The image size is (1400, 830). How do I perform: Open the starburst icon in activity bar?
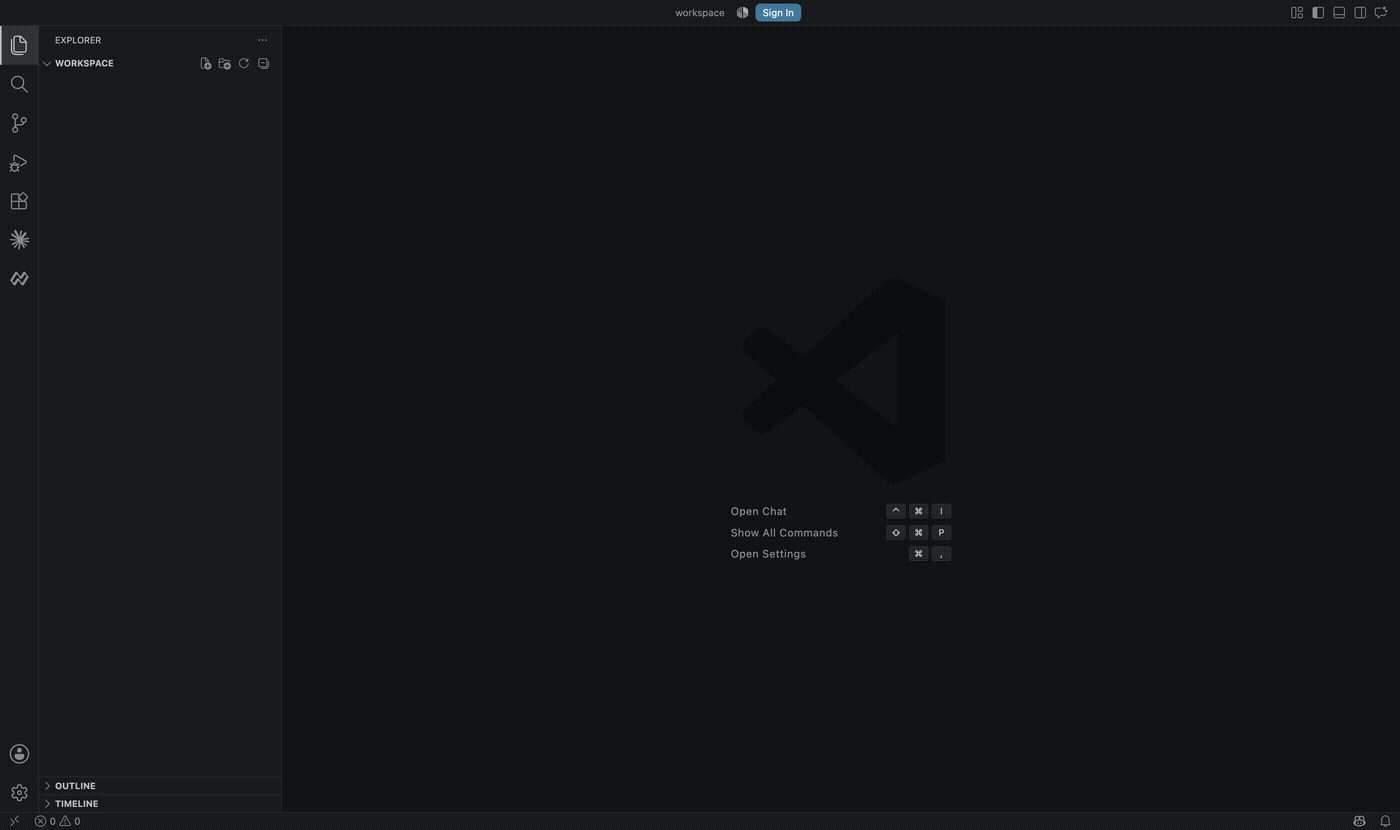pos(19,240)
